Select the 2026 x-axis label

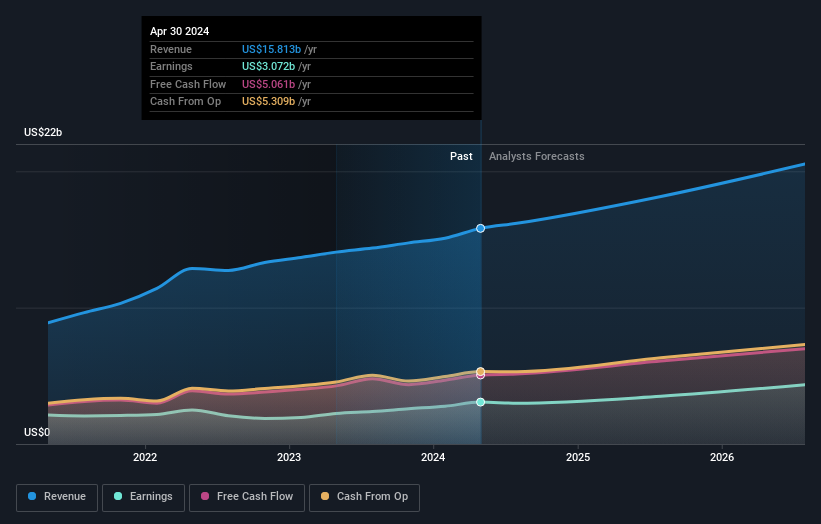[722, 458]
